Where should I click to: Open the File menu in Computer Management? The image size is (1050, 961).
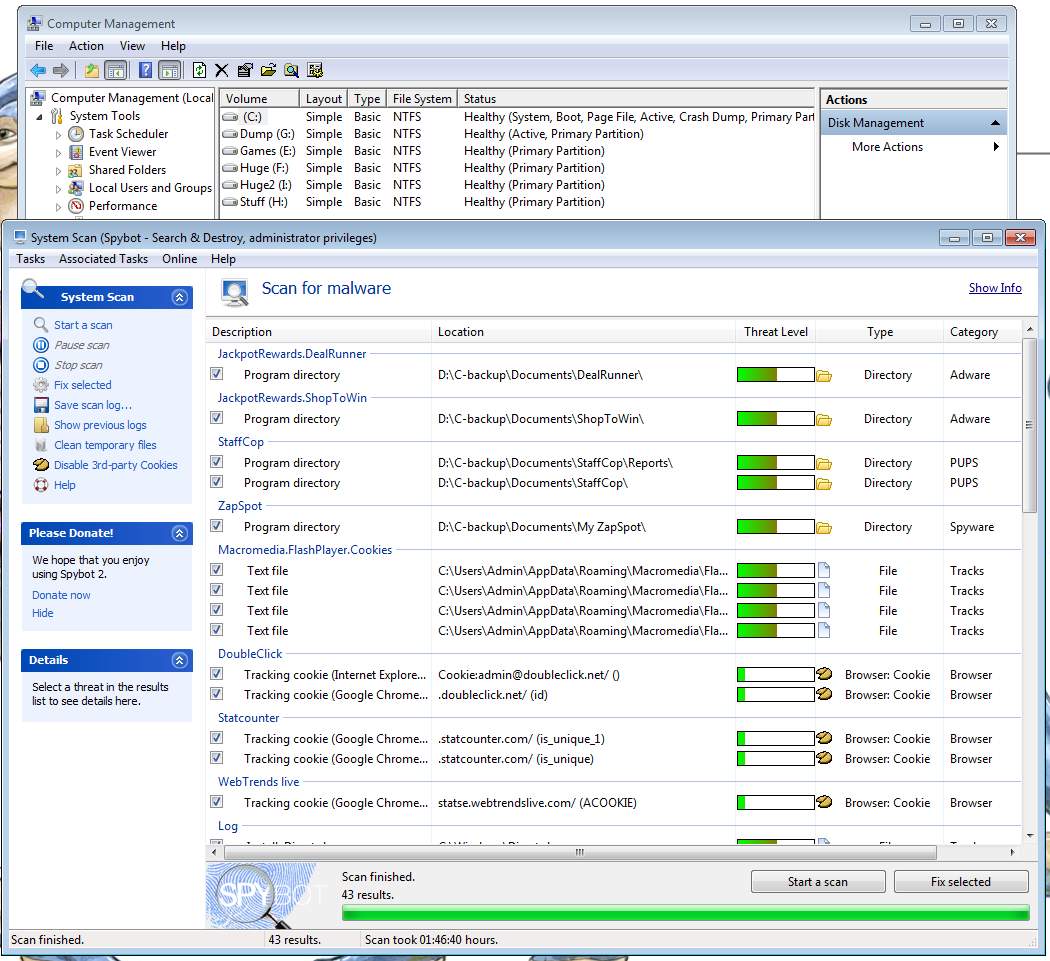(44, 46)
